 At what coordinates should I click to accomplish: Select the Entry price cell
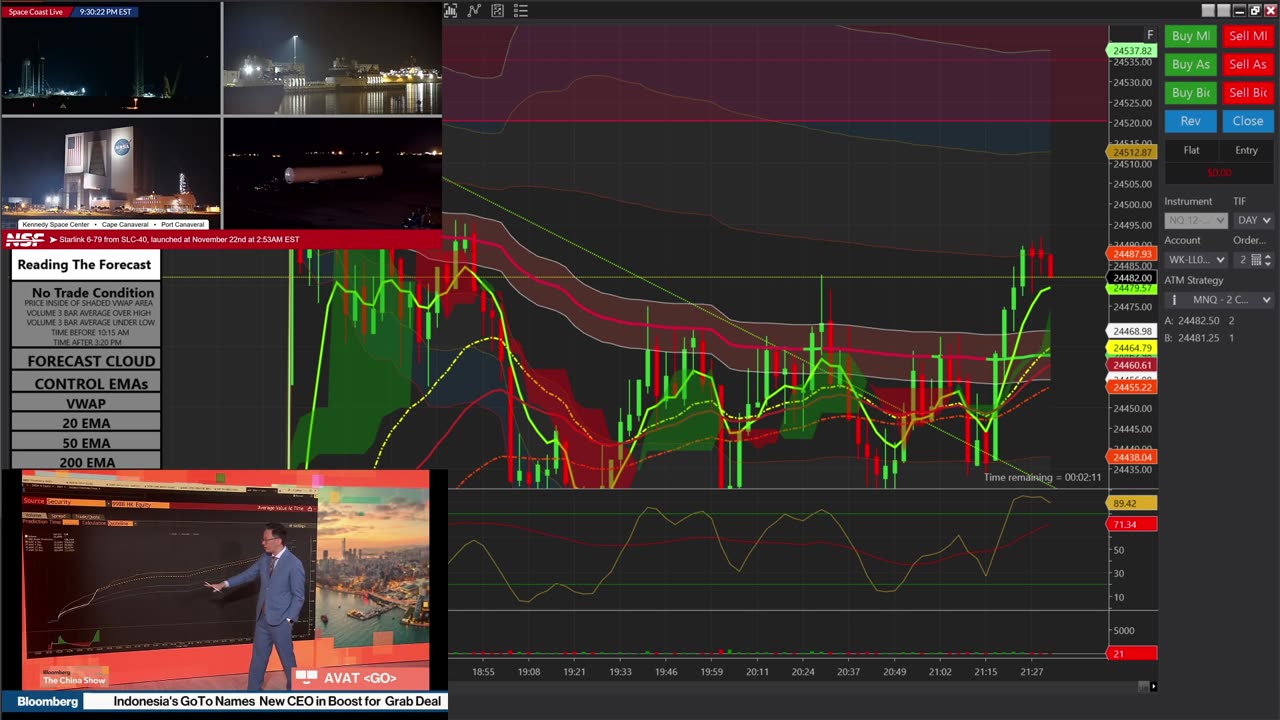(x=1246, y=150)
